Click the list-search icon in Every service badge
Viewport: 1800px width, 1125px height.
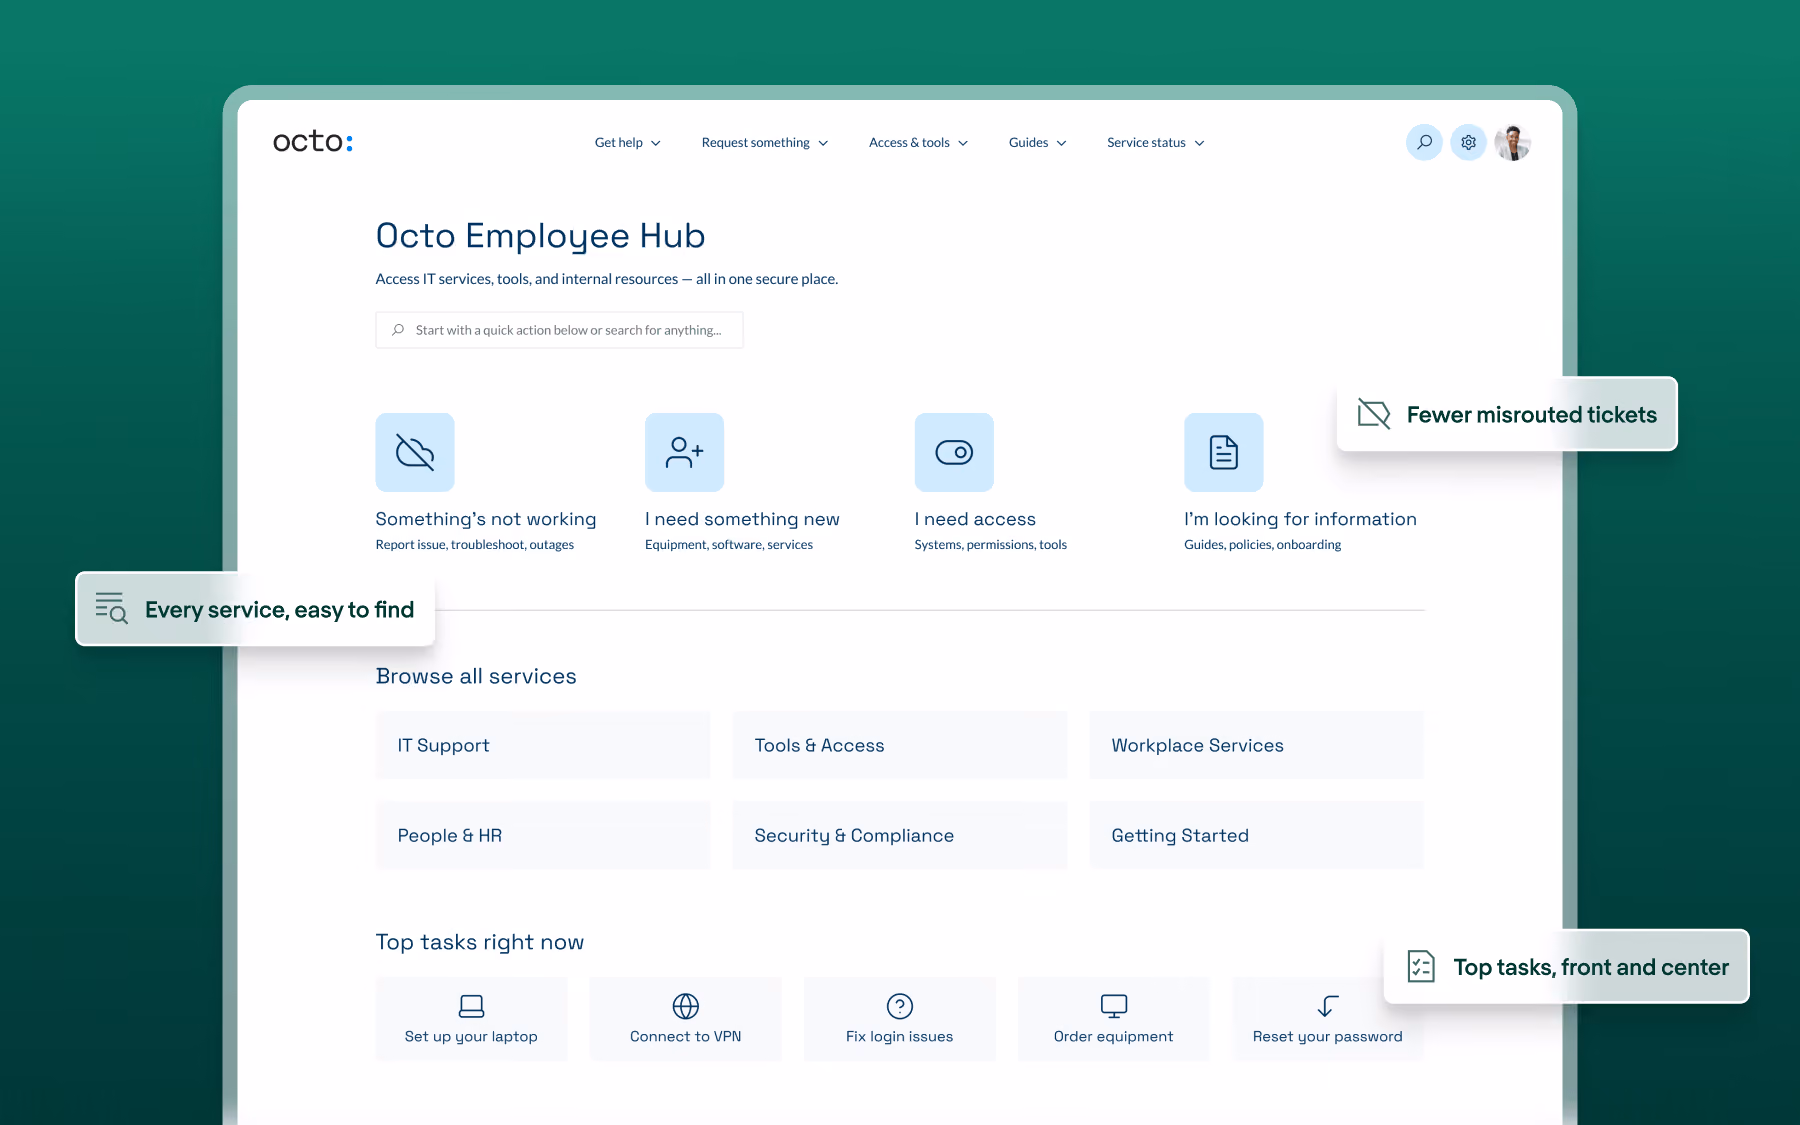[111, 608]
